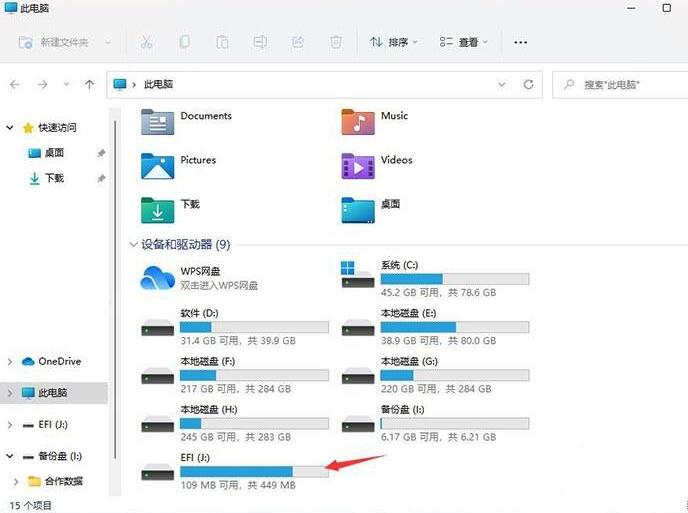Select the 系统 (C:) drive icon

pyautogui.click(x=358, y=275)
